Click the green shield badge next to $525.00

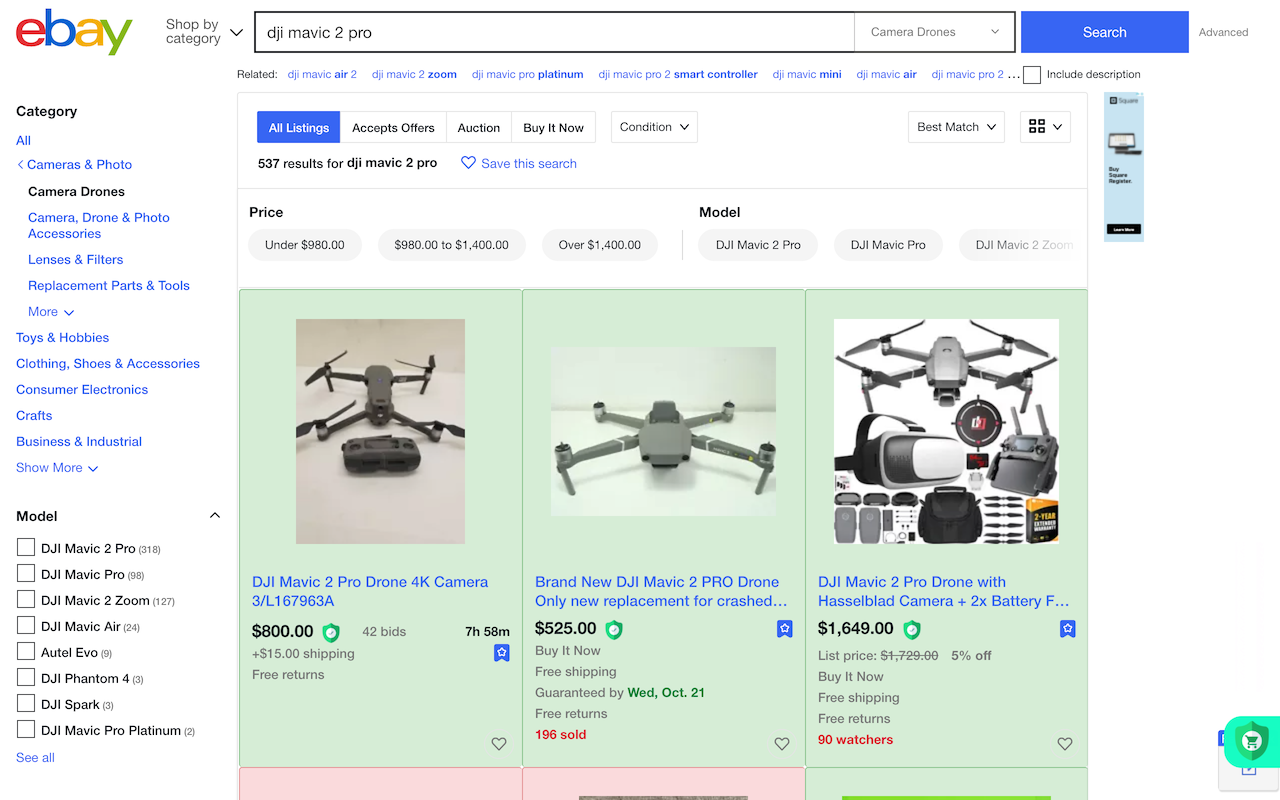coord(614,630)
